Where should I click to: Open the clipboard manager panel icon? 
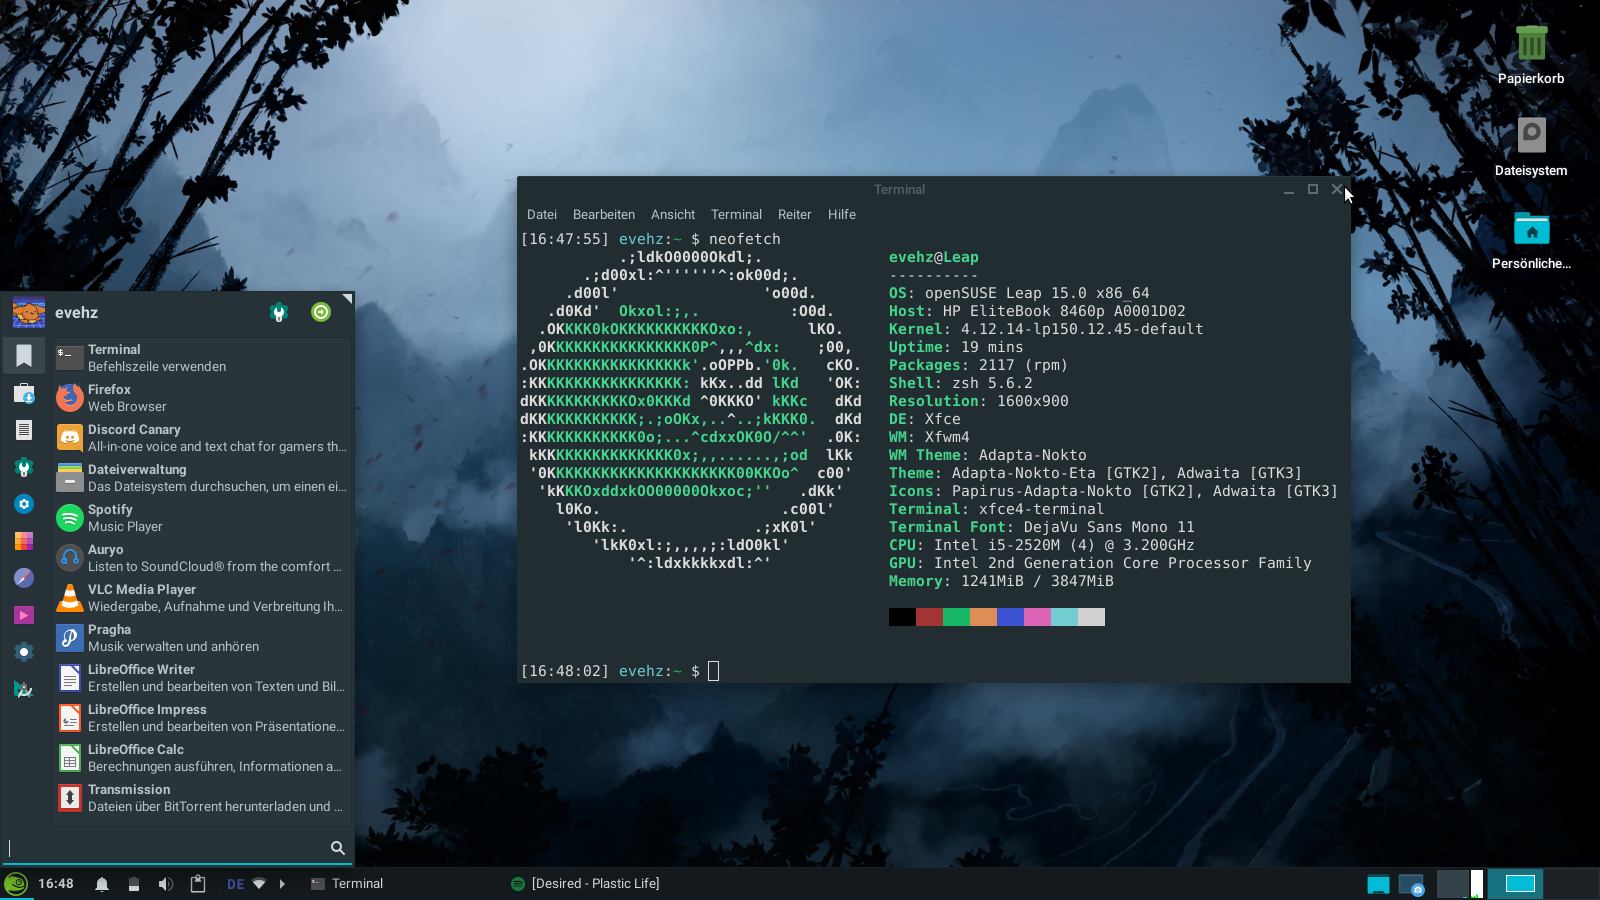click(198, 884)
